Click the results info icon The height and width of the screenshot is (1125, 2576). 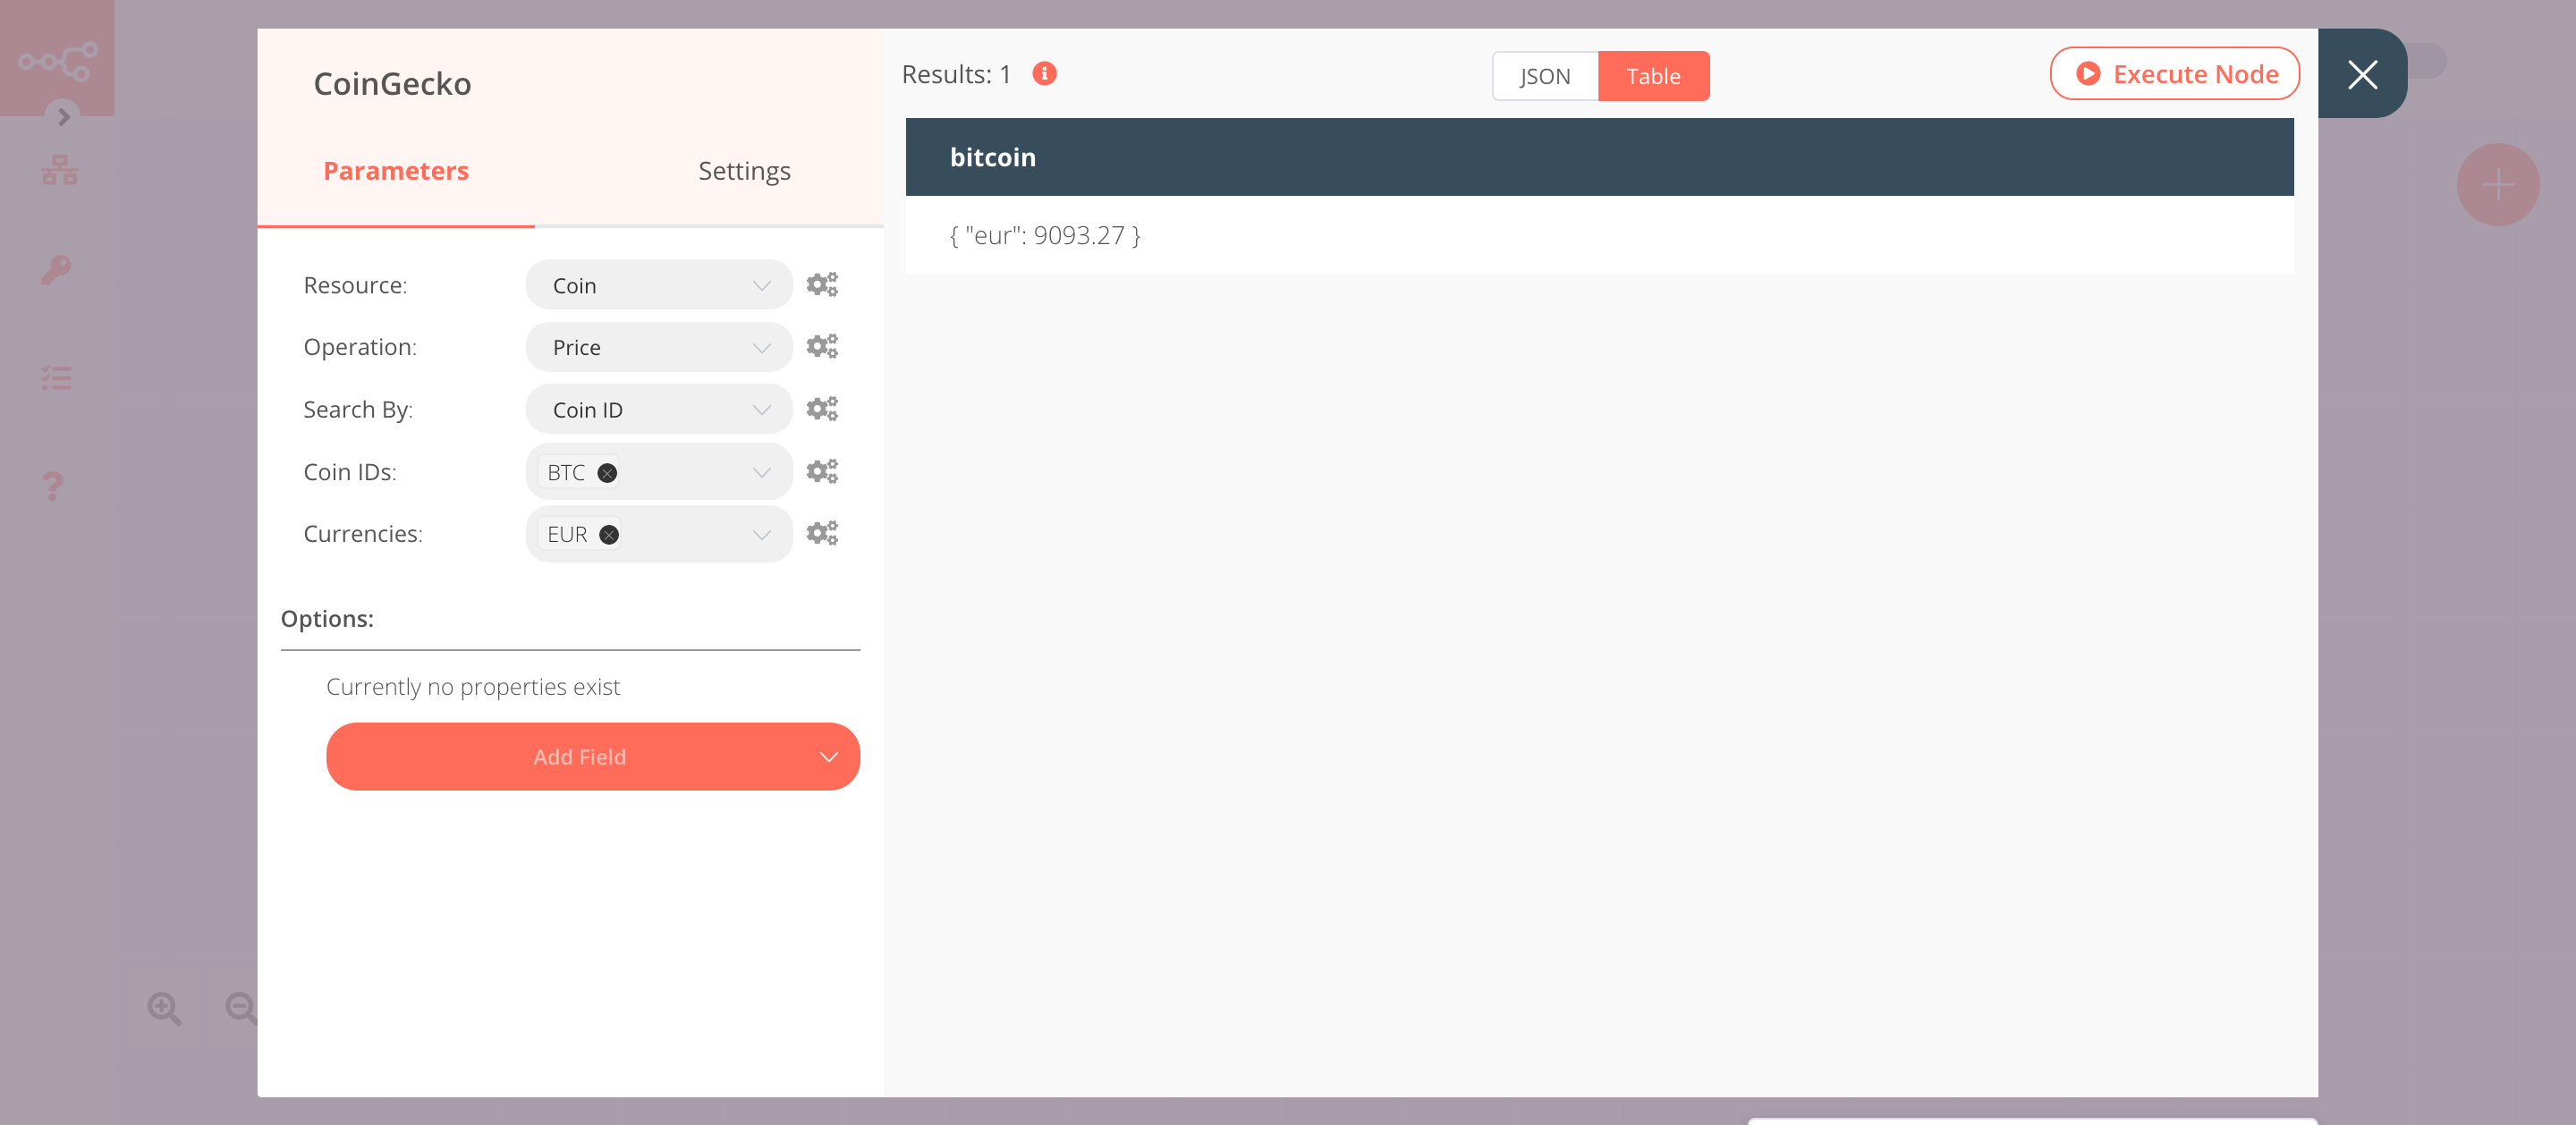click(x=1044, y=74)
